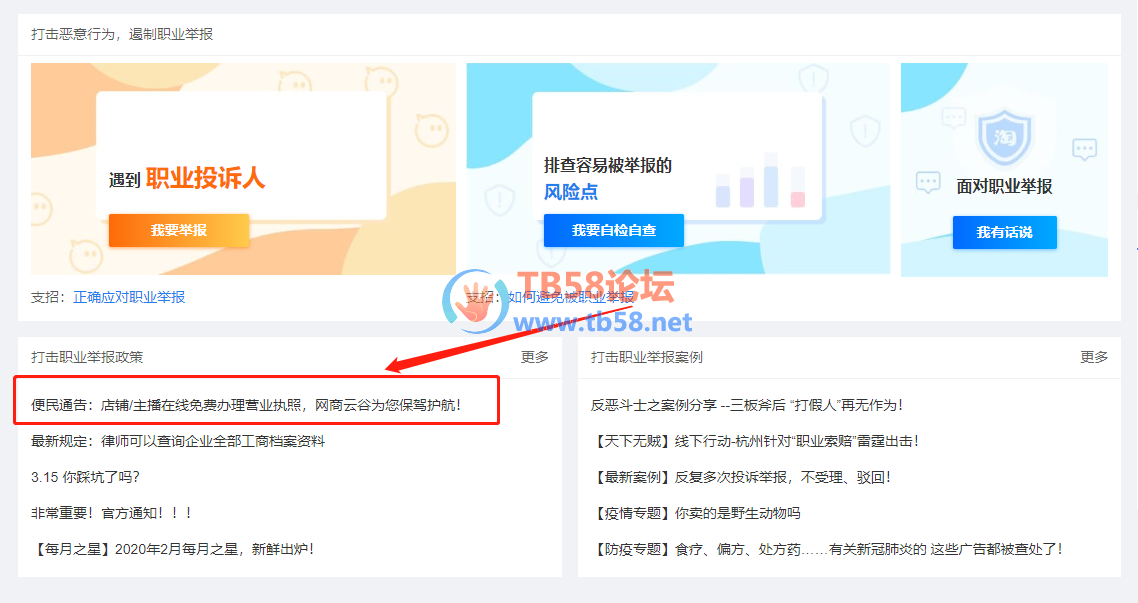The width and height of the screenshot is (1138, 603).
Task: Open the 每月之星 2020年2月 article
Action: [172, 549]
